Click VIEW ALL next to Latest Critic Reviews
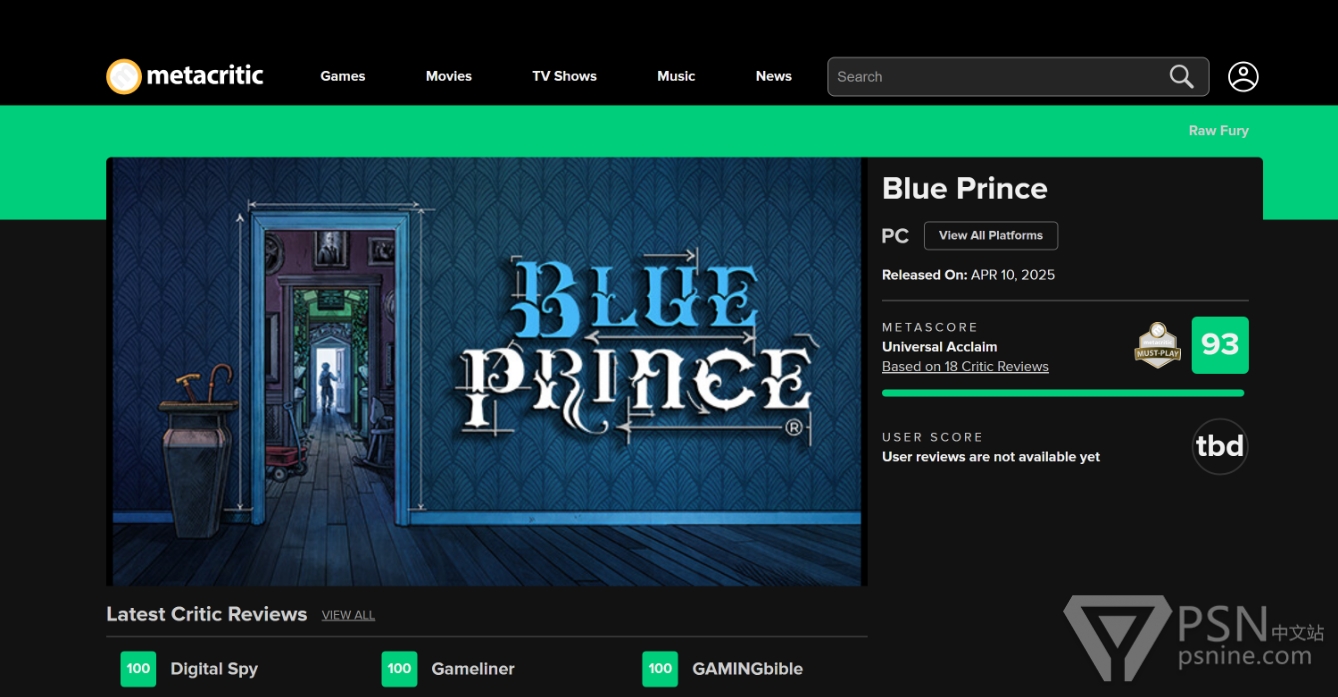The height and width of the screenshot is (697, 1338). tap(348, 615)
